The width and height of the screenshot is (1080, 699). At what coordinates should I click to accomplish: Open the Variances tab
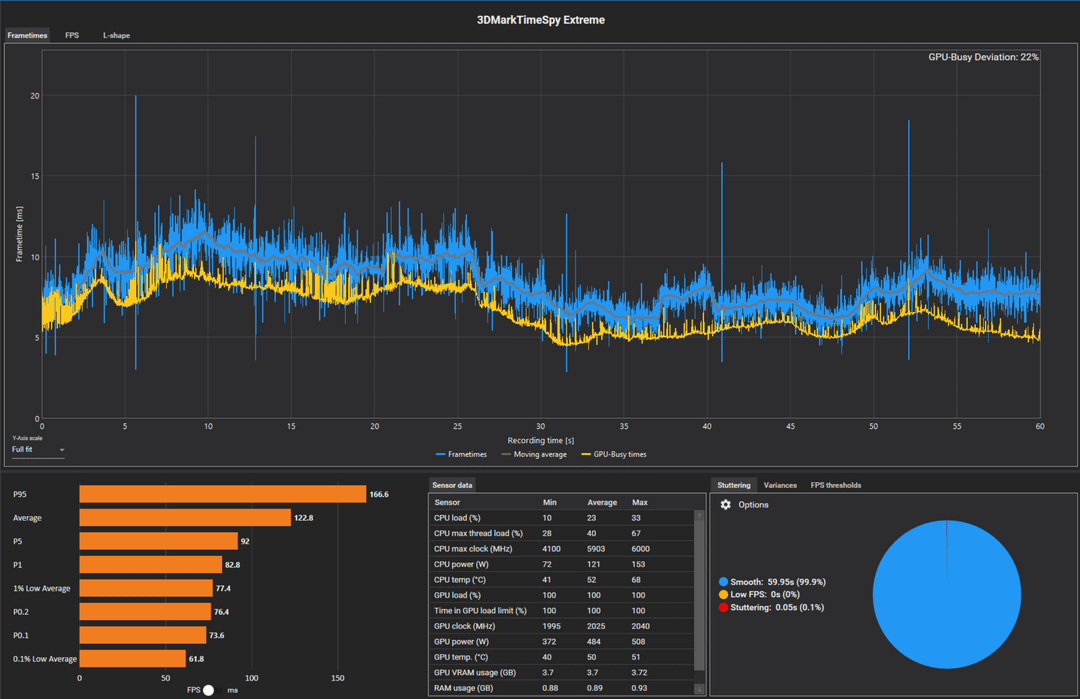tap(780, 486)
